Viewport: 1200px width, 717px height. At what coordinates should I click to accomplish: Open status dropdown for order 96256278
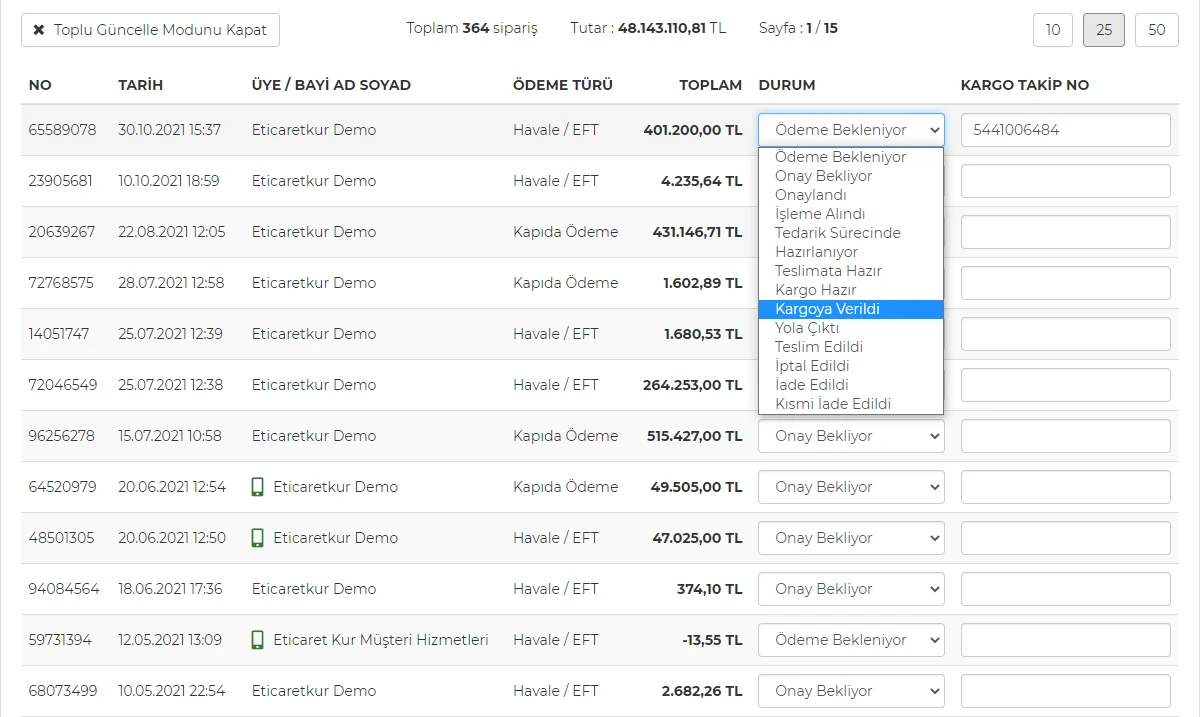pyautogui.click(x=850, y=436)
